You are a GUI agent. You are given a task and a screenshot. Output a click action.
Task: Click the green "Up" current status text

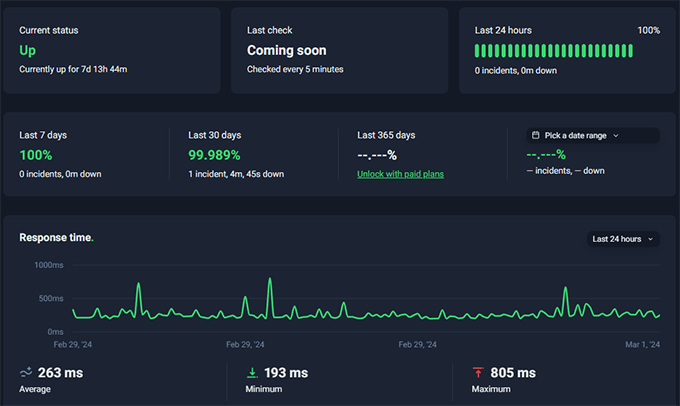point(28,50)
